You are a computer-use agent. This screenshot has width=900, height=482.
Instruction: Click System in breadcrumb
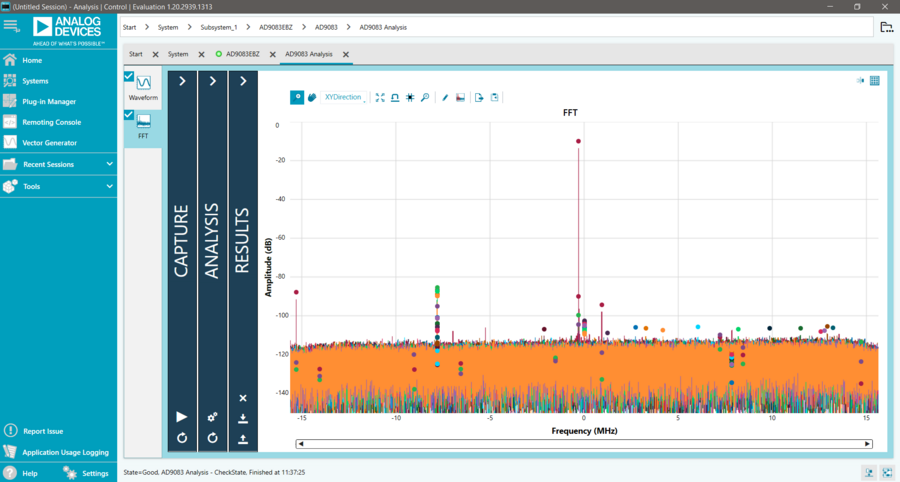pyautogui.click(x=168, y=28)
